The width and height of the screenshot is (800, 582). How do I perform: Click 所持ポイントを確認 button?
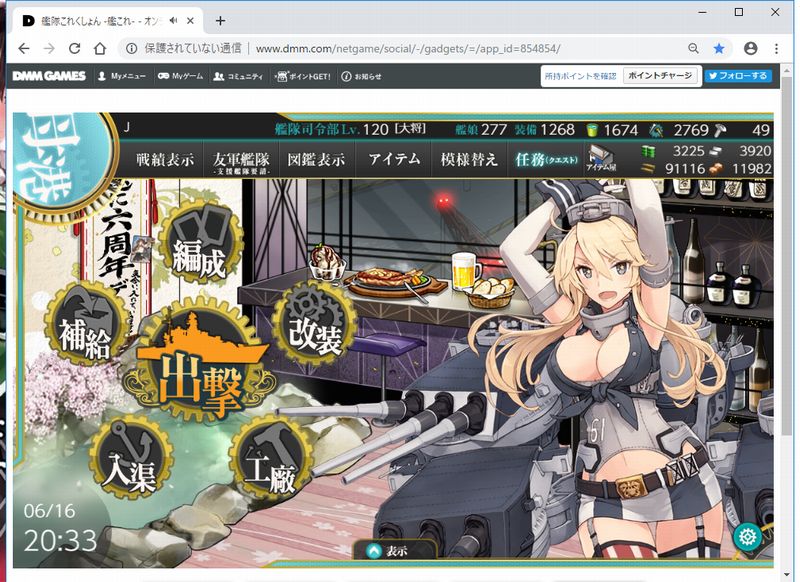[x=581, y=76]
